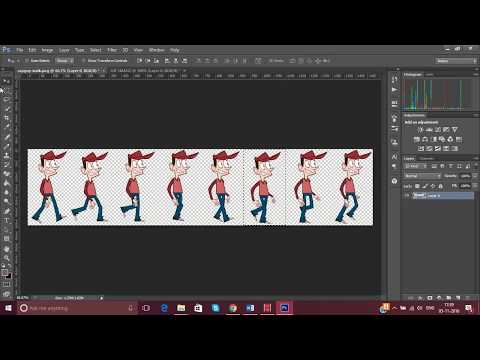480x360 pixels.
Task: Select the Horizontal Type tool
Action: 6,220
